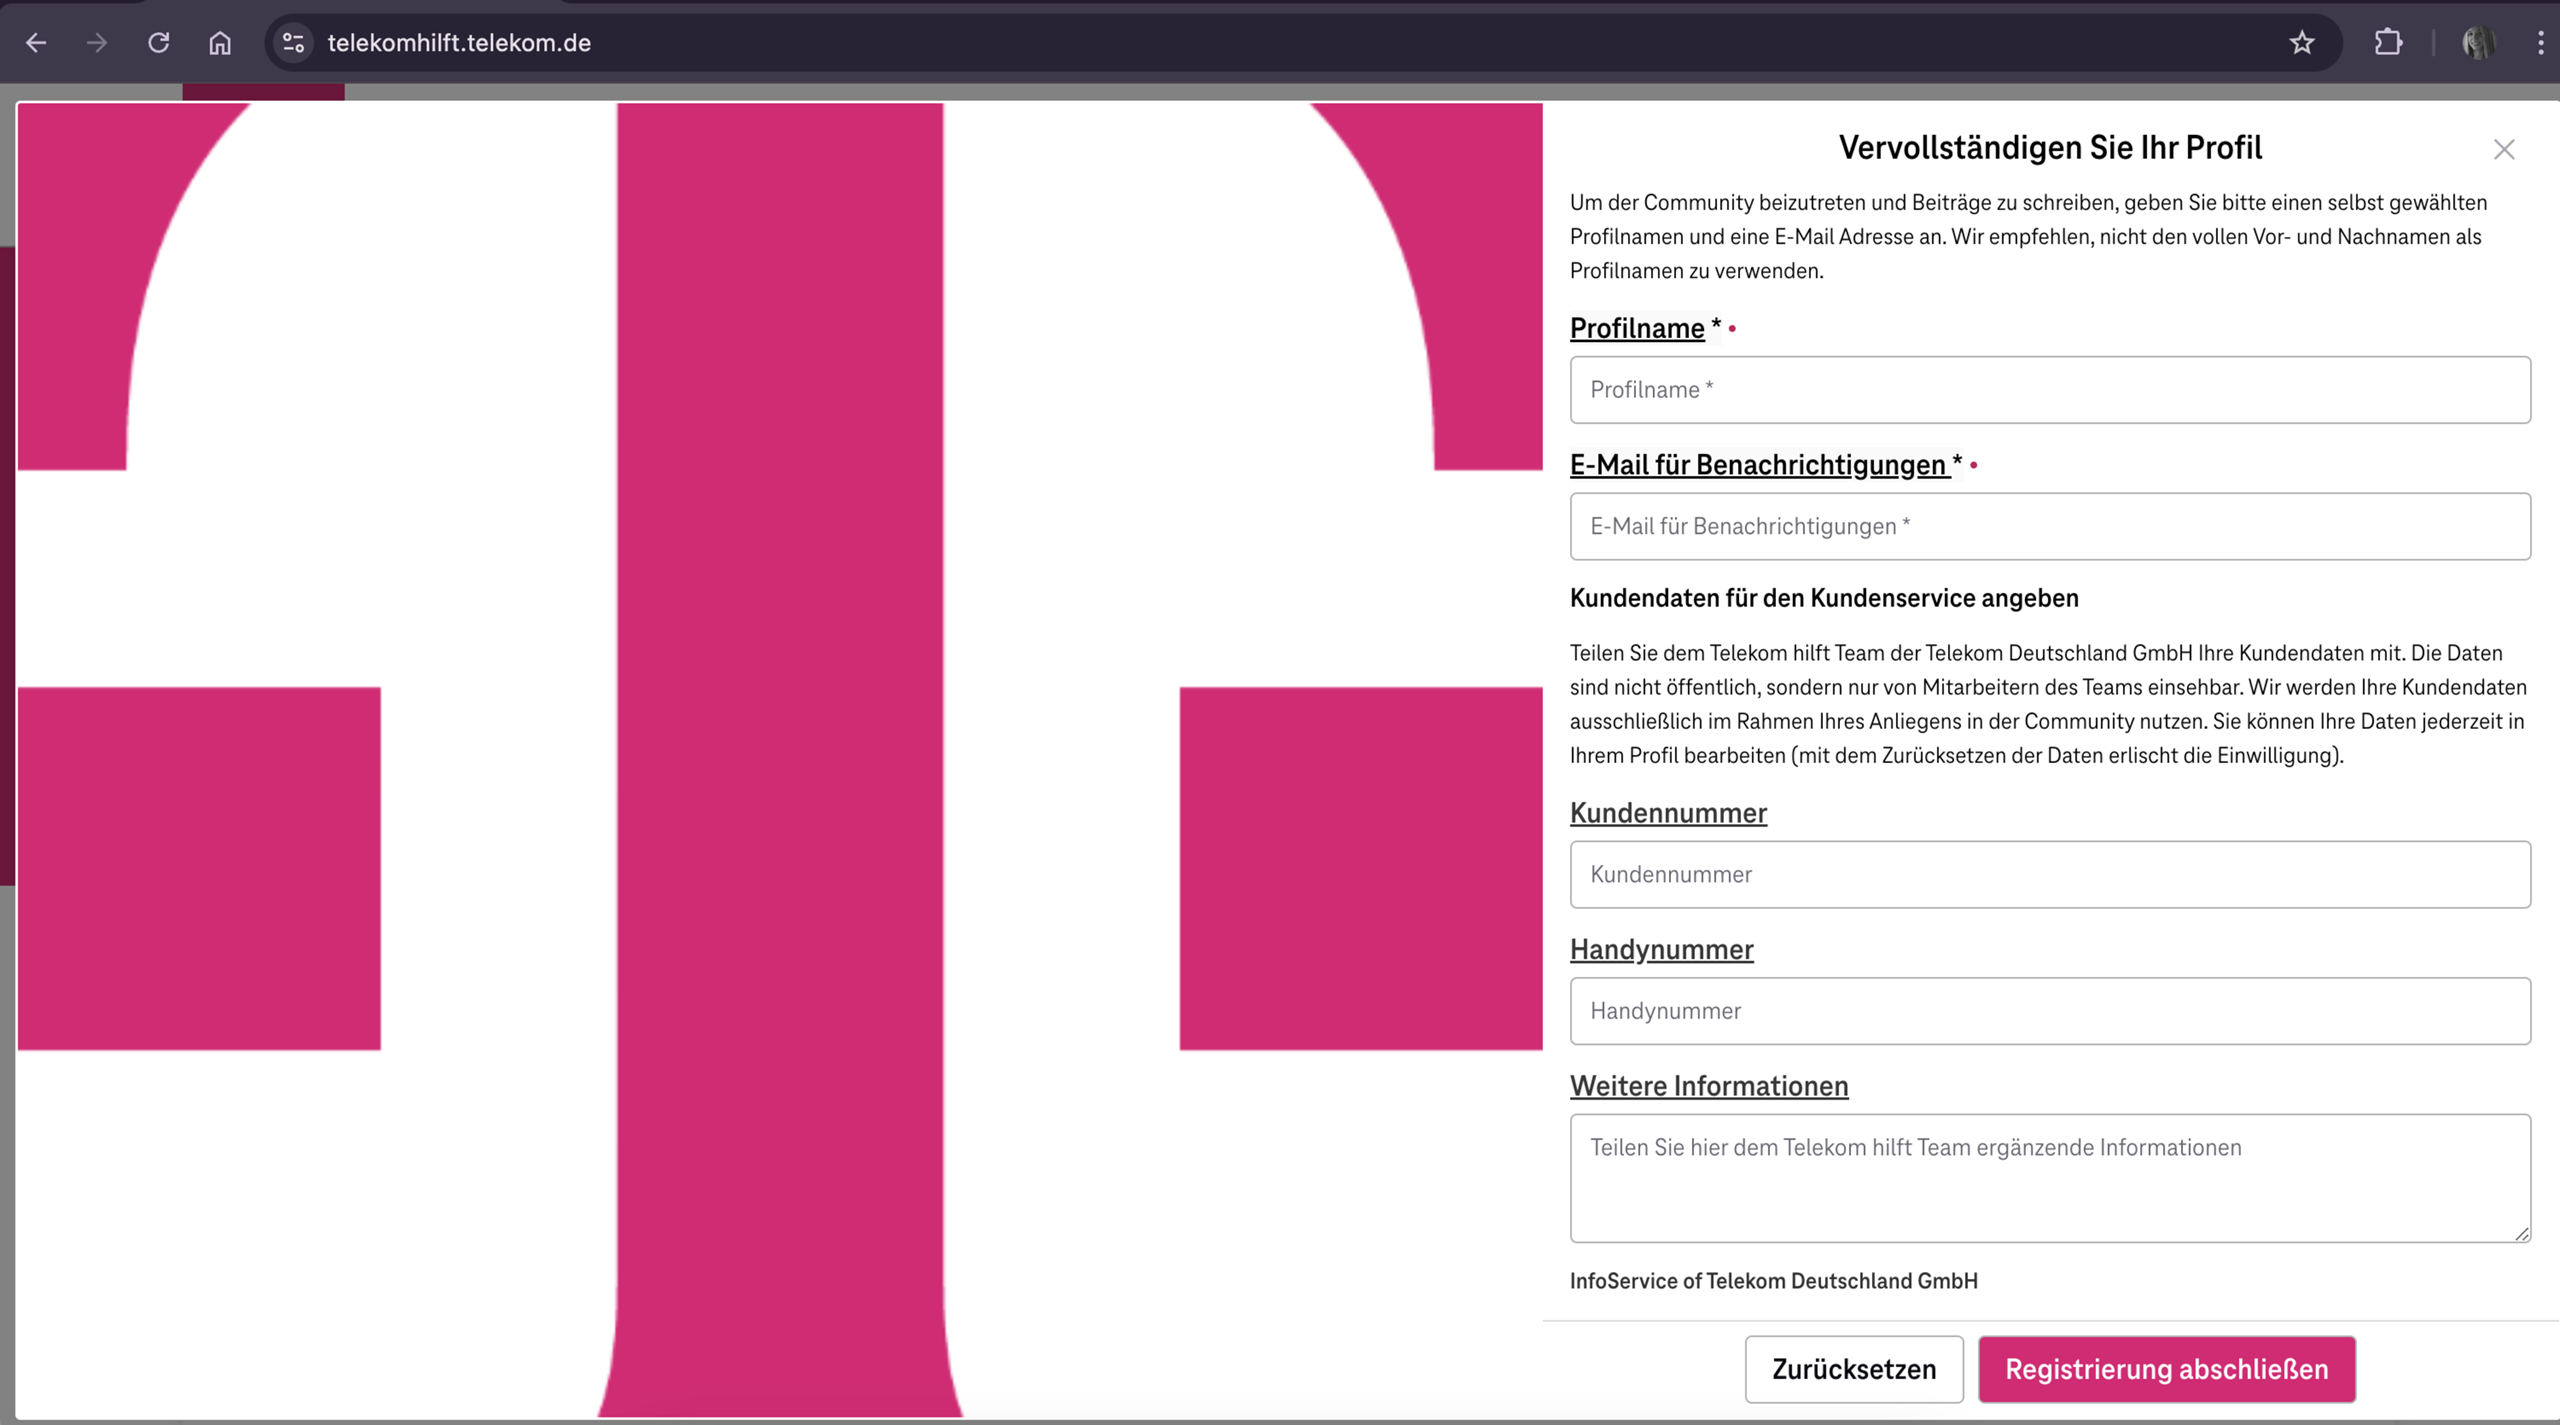Open the browser extensions menu
This screenshot has height=1425, width=2560.
point(2389,42)
